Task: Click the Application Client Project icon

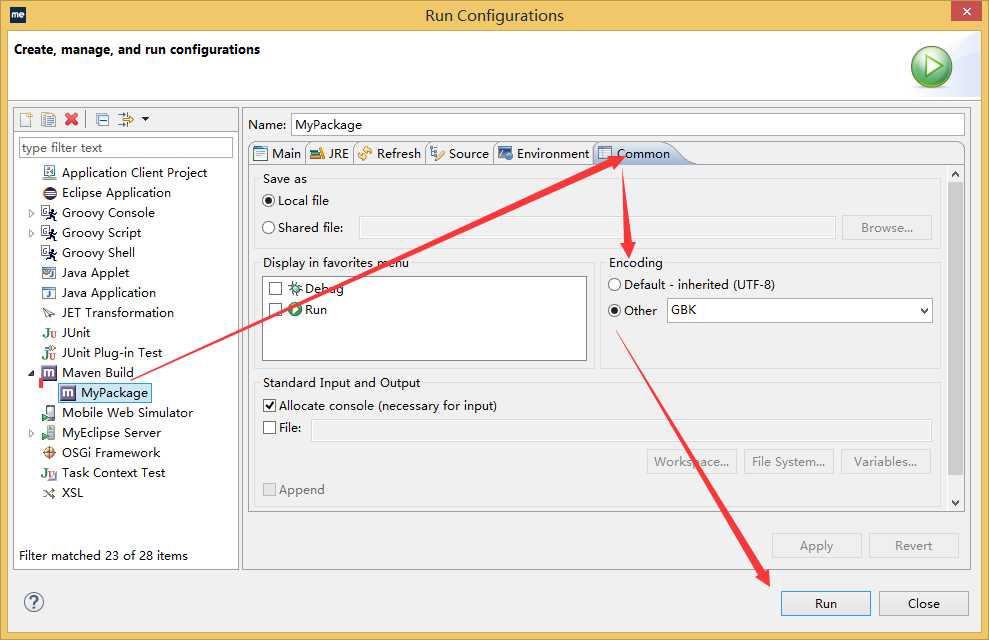Action: tap(49, 172)
